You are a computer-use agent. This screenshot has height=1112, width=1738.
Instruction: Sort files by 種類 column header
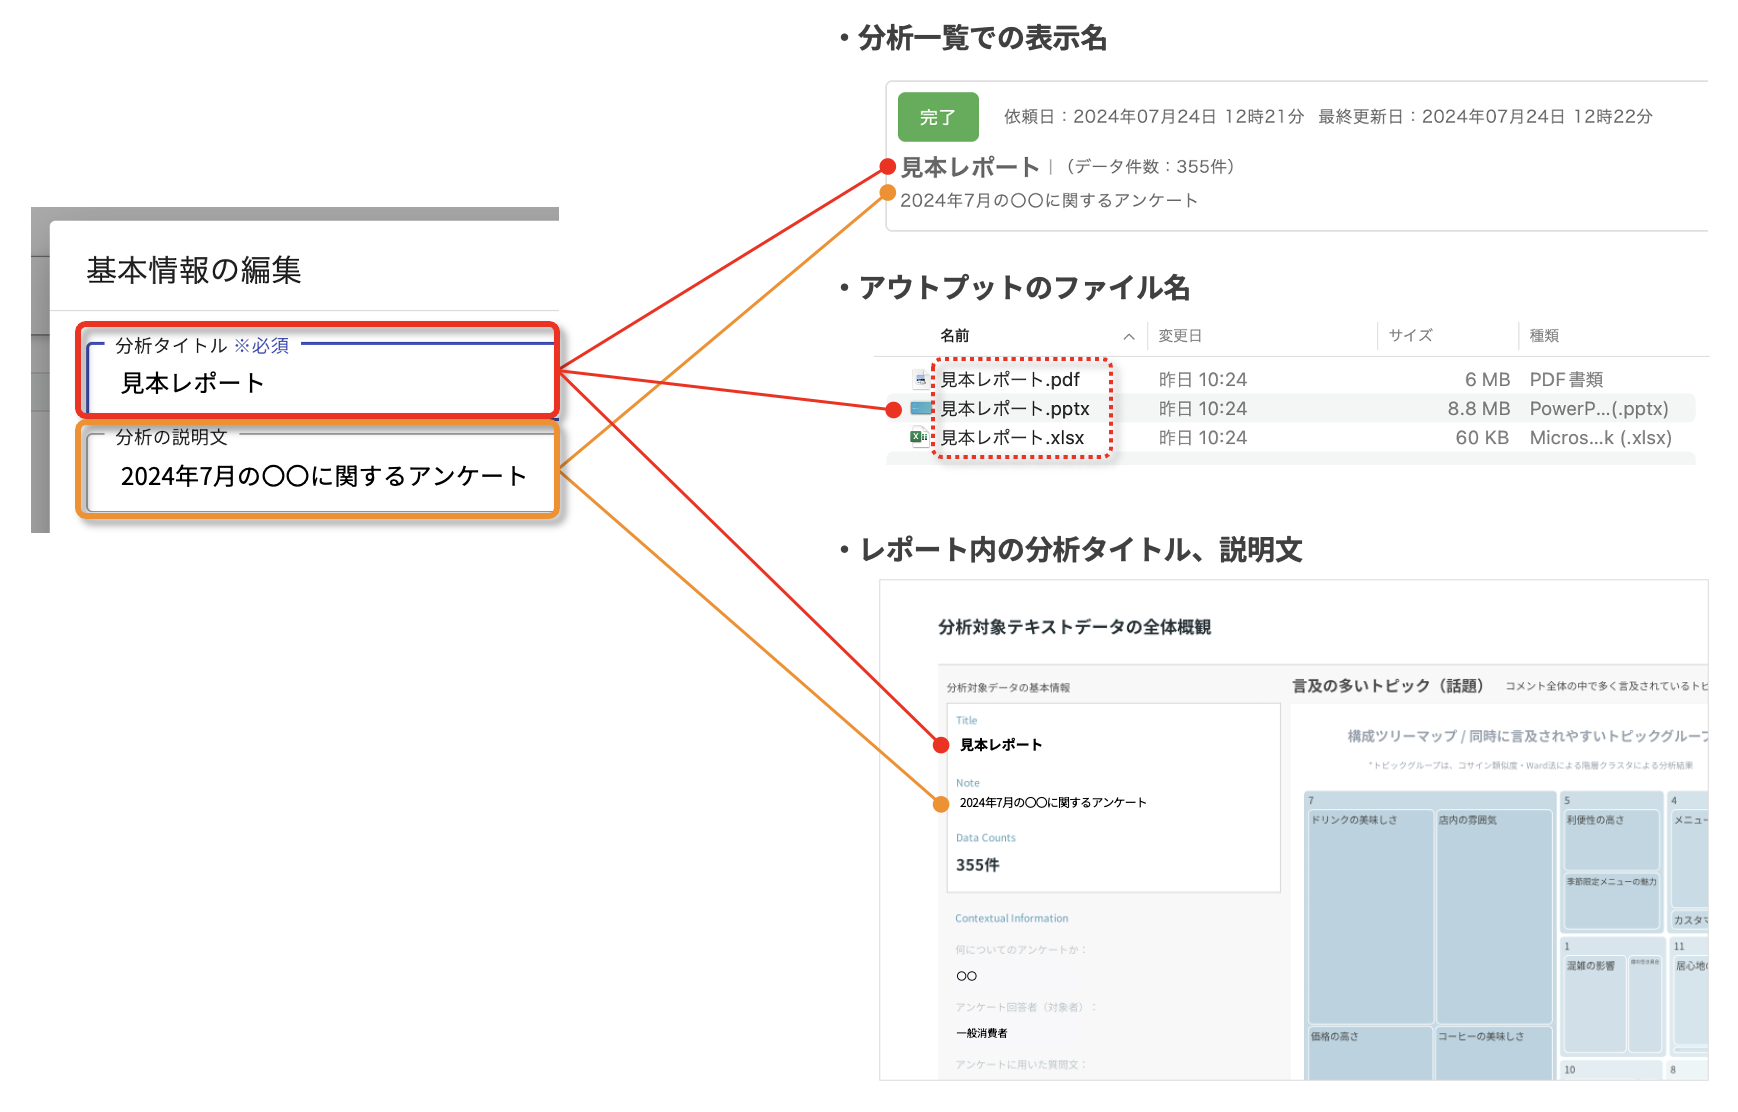[1544, 336]
